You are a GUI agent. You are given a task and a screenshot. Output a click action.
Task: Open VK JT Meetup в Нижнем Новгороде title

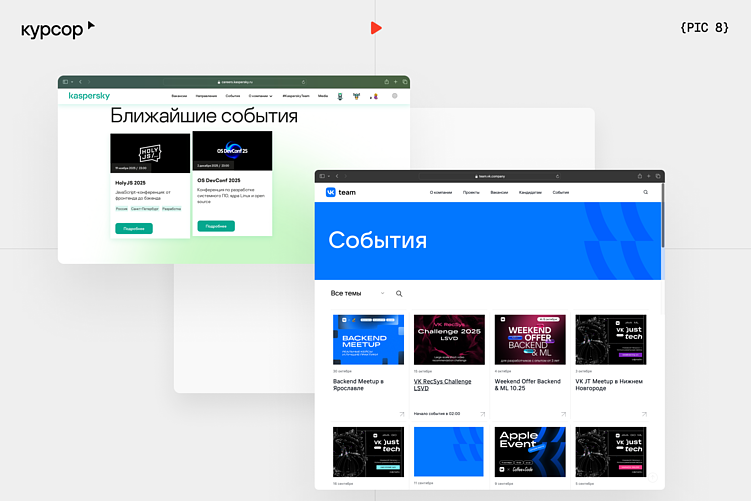[609, 385]
